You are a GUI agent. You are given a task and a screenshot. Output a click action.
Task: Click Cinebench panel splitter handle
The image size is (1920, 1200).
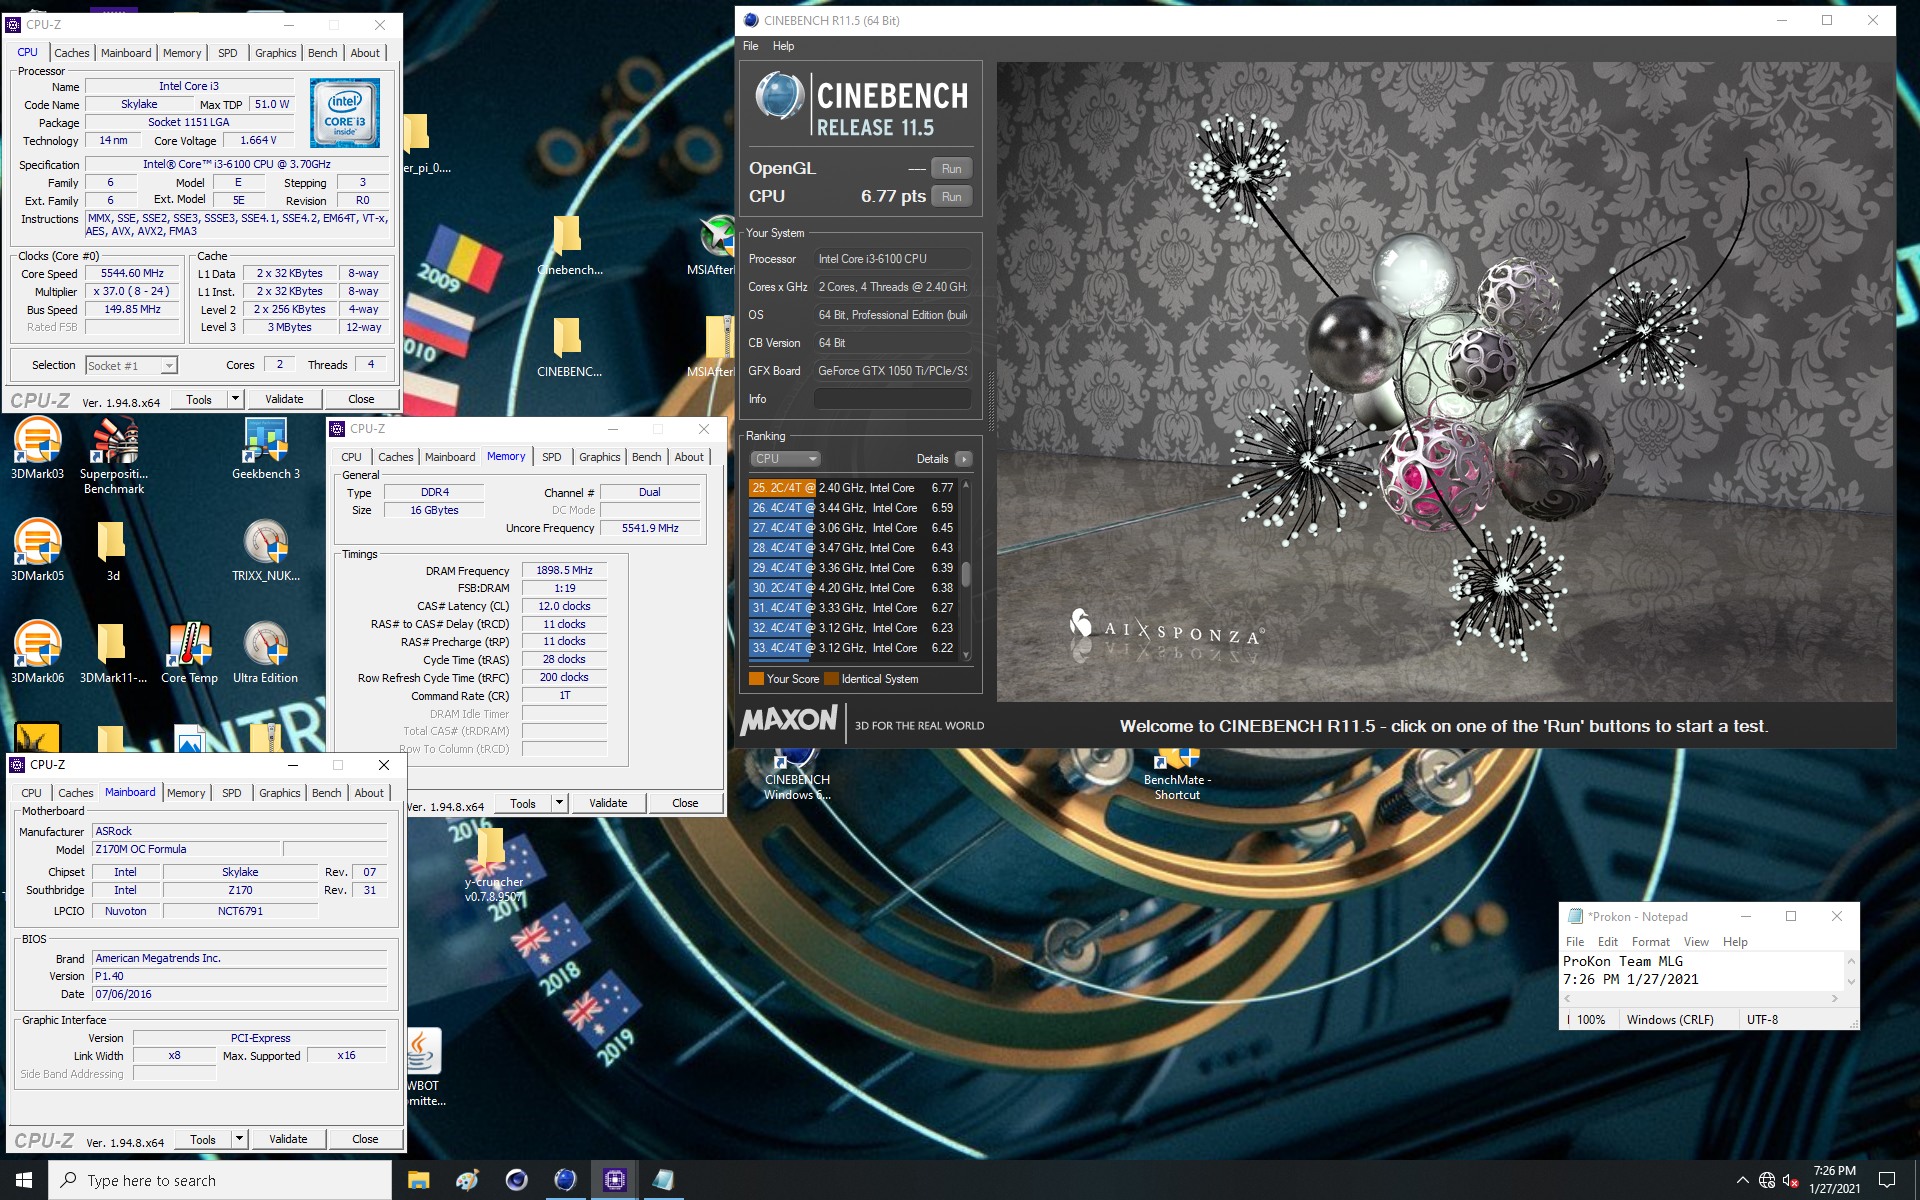click(x=991, y=400)
